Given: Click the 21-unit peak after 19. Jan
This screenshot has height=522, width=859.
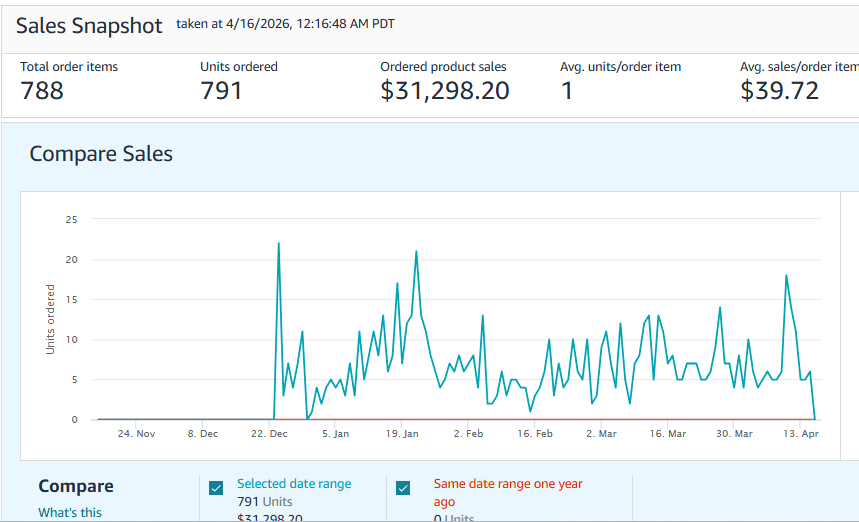Looking at the screenshot, I should pos(416,251).
